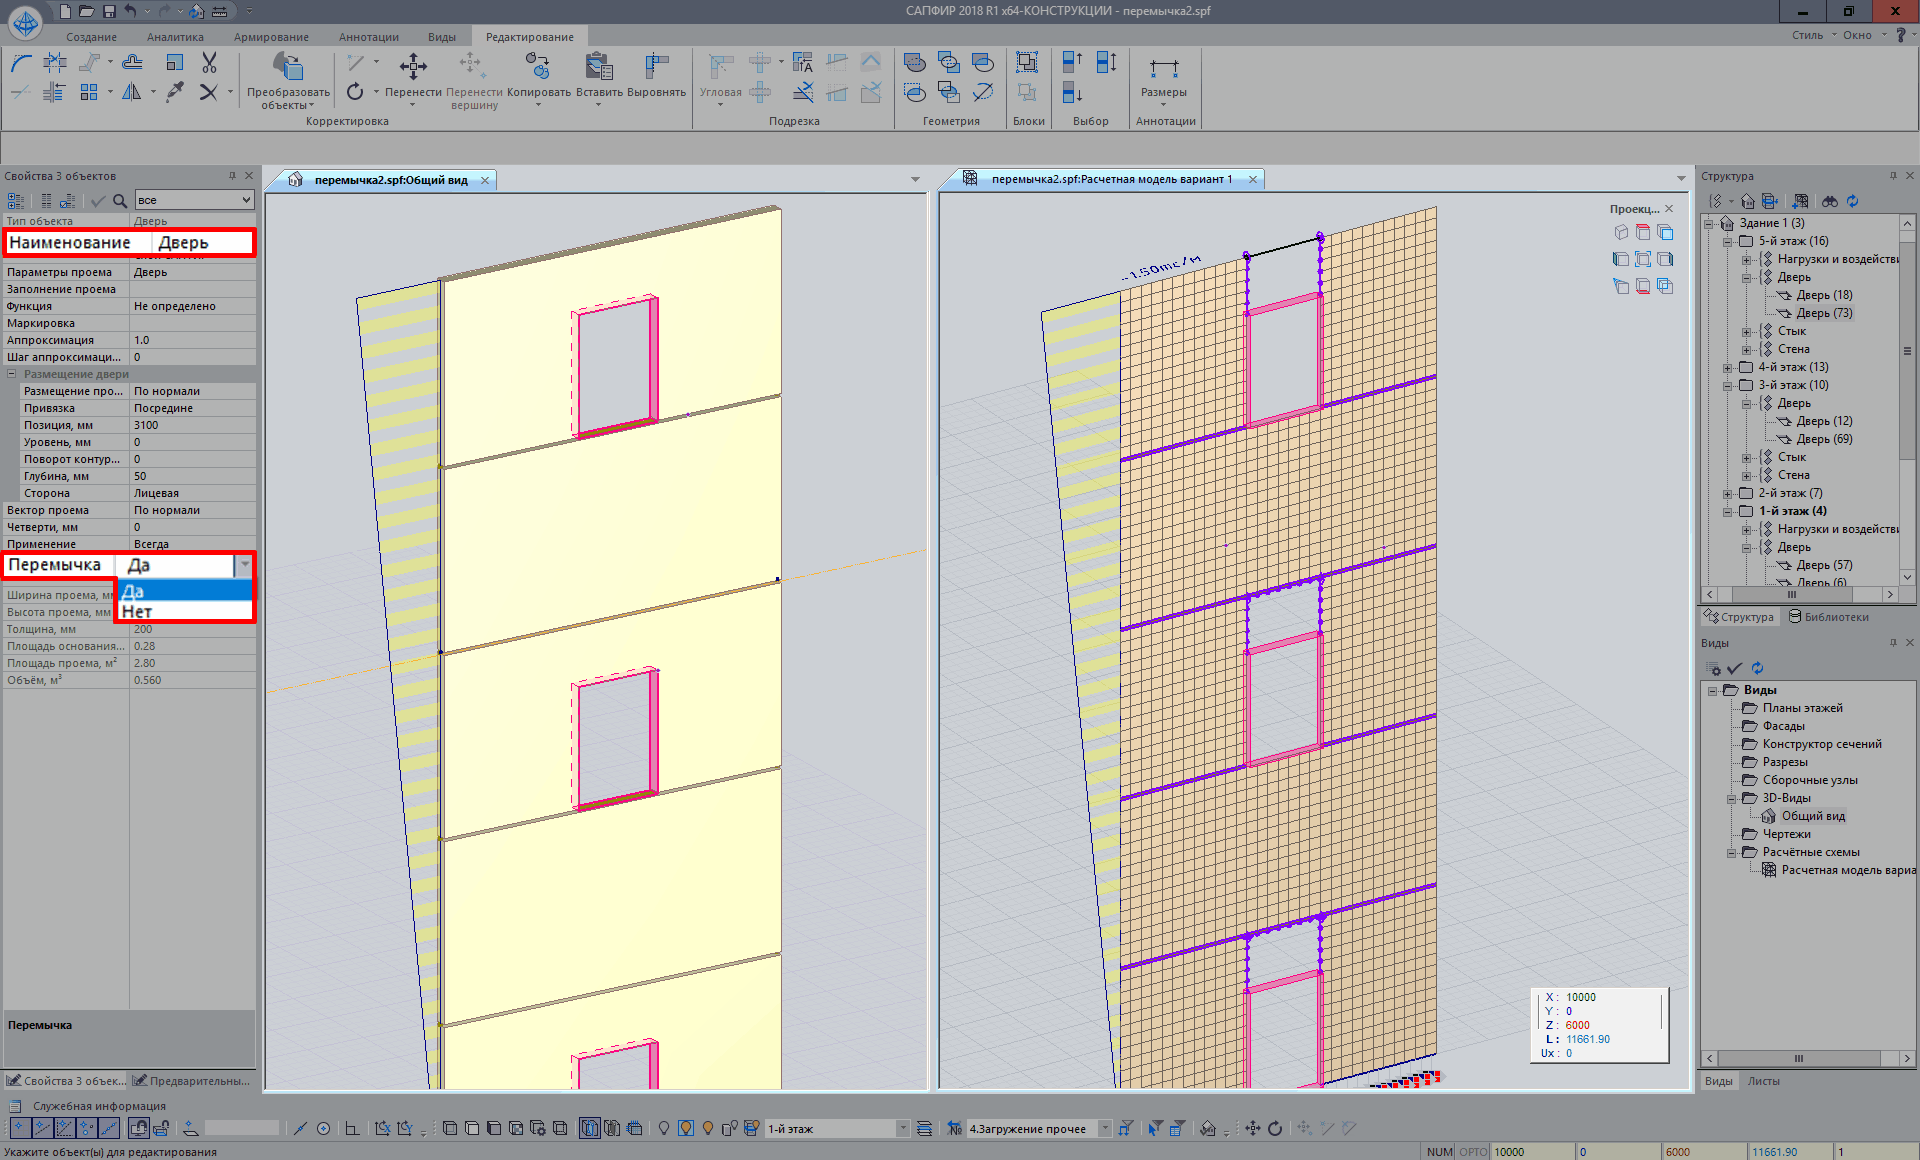This screenshot has height=1160, width=1920.
Task: Click the rotate tool icon in Корректировка
Action: click(x=355, y=92)
